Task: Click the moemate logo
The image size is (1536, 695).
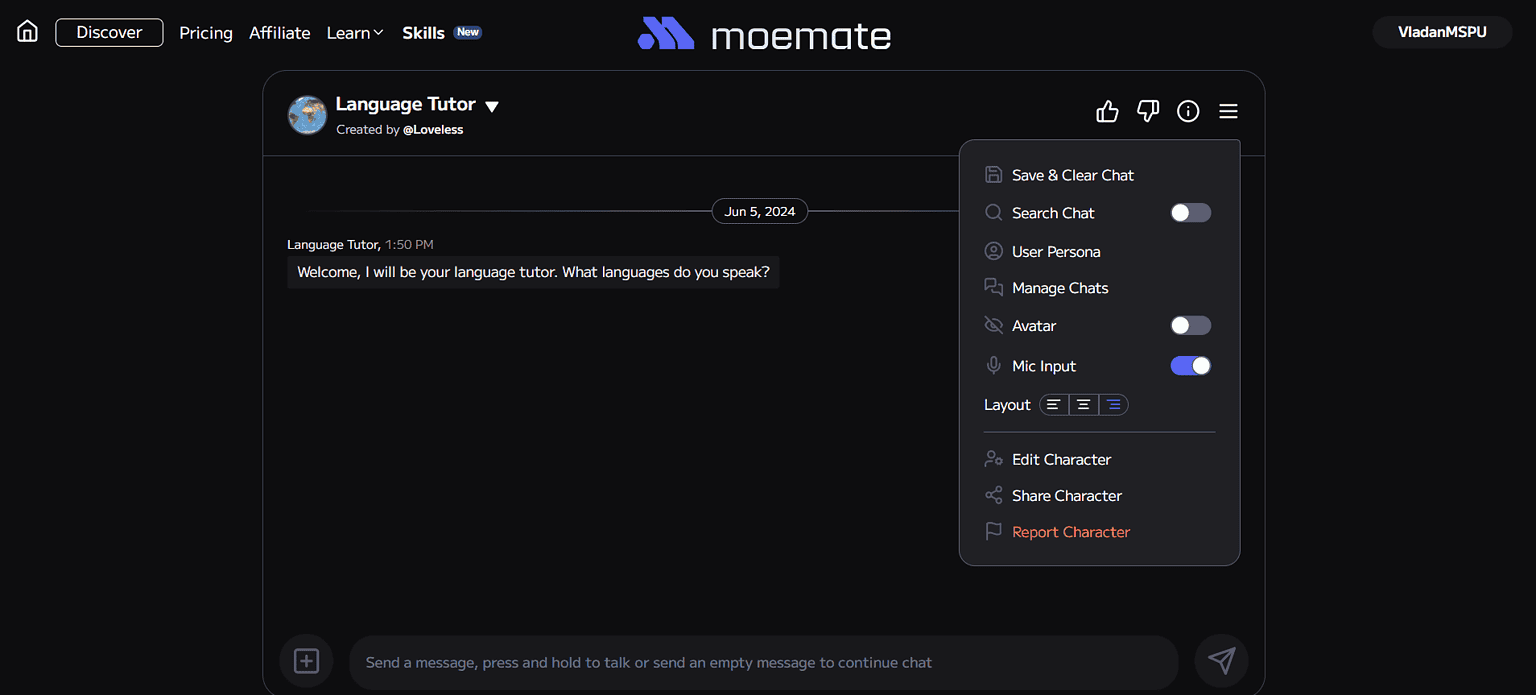Action: point(763,34)
